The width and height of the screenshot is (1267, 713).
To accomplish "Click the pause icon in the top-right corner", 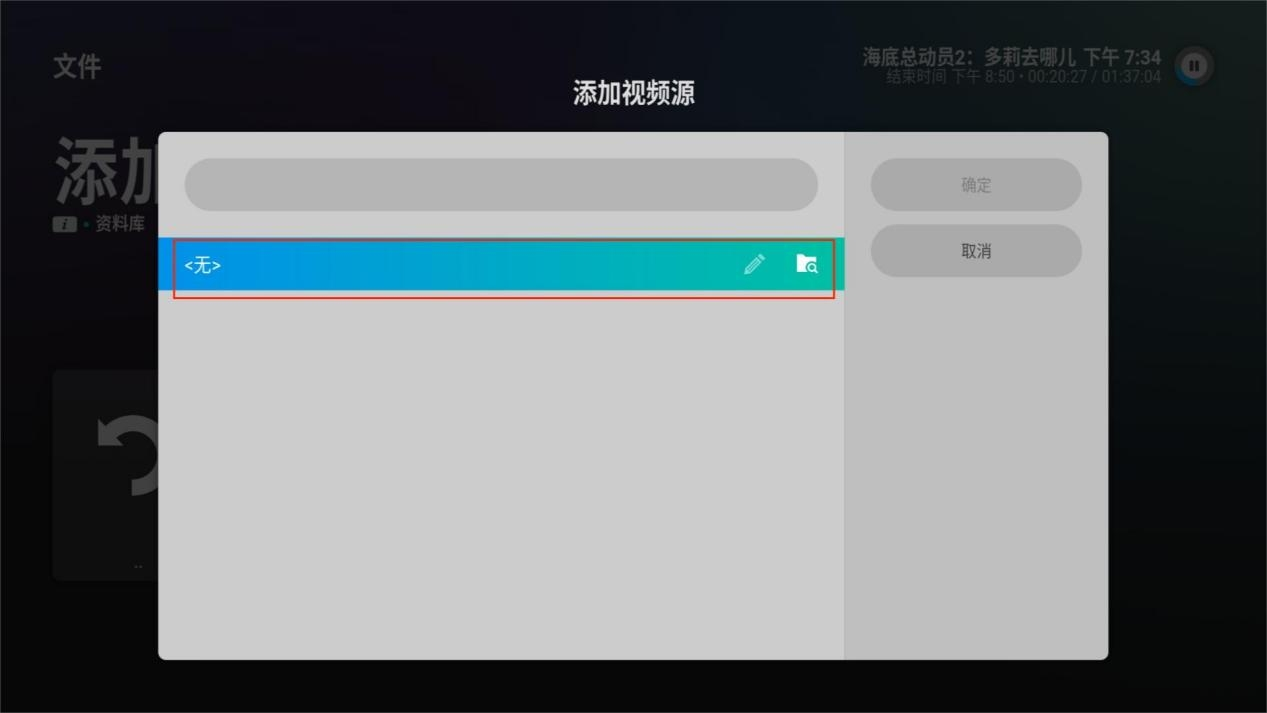I will [x=1193, y=66].
